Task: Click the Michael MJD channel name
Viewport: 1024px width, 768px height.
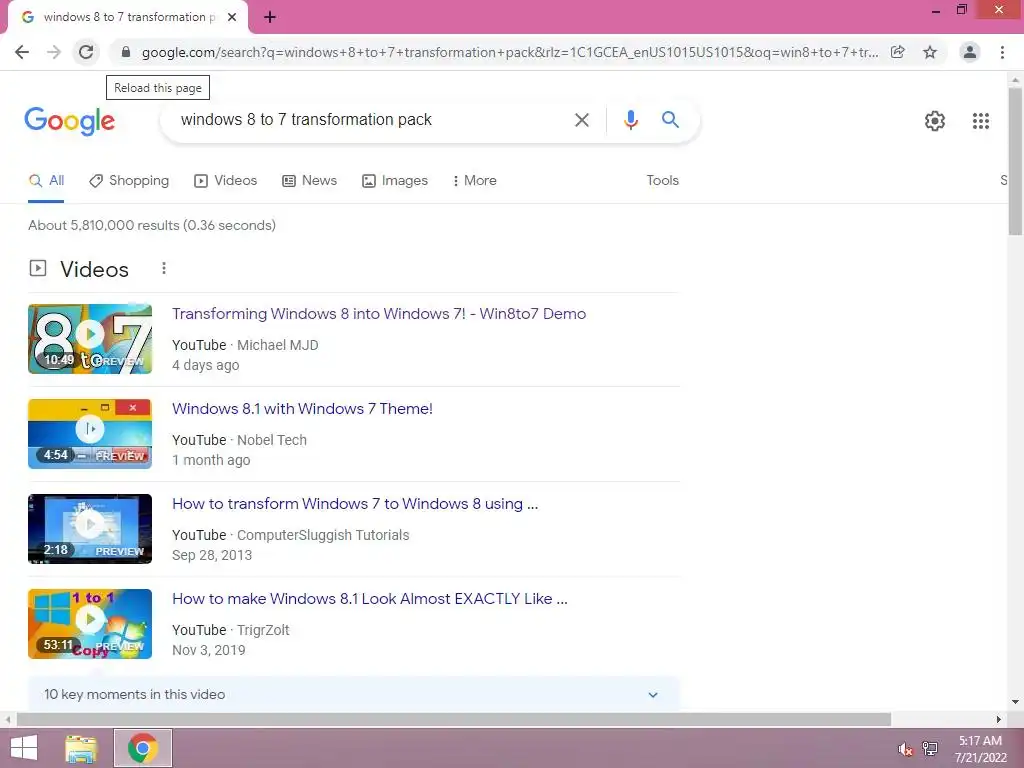Action: pyautogui.click(x=278, y=345)
